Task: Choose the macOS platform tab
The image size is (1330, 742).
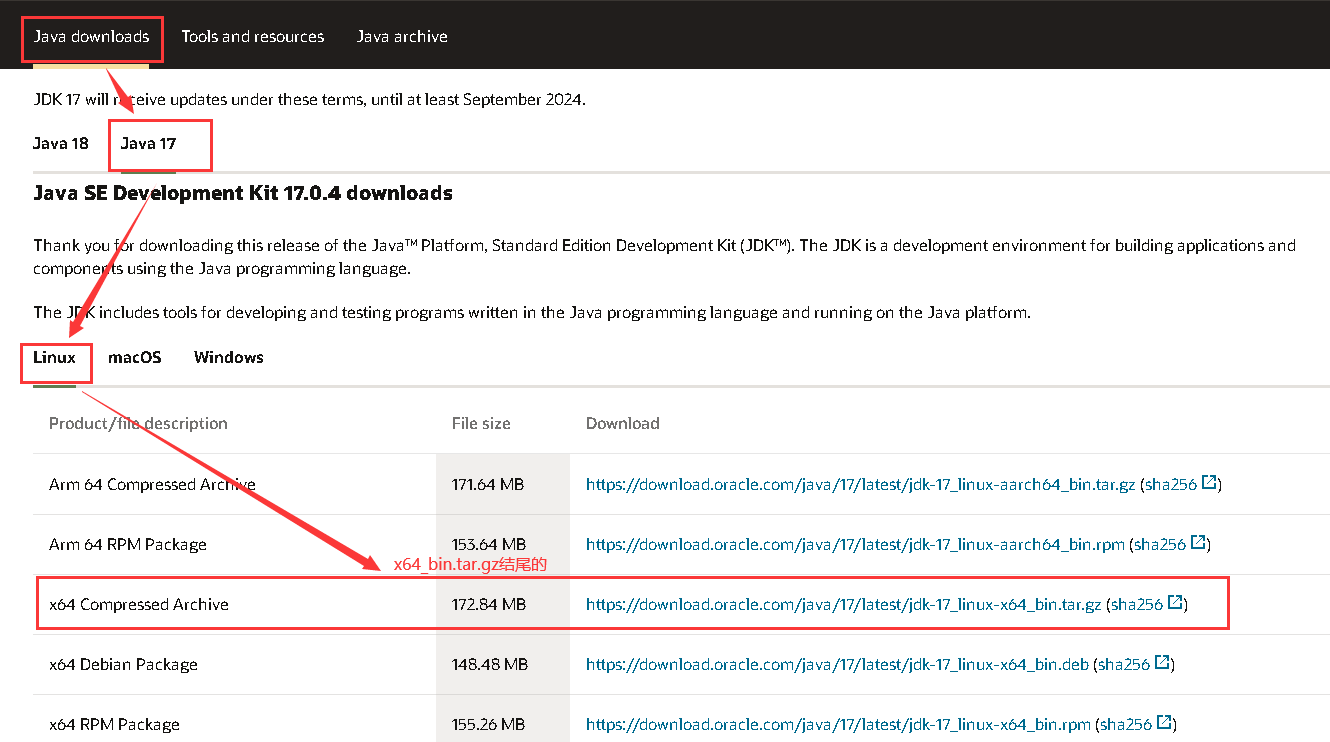Action: [135, 357]
